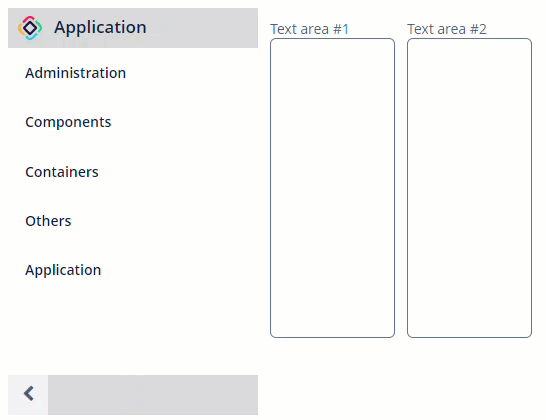This screenshot has height=420, width=546.
Task: Open the Components menu section
Action: [68, 122]
